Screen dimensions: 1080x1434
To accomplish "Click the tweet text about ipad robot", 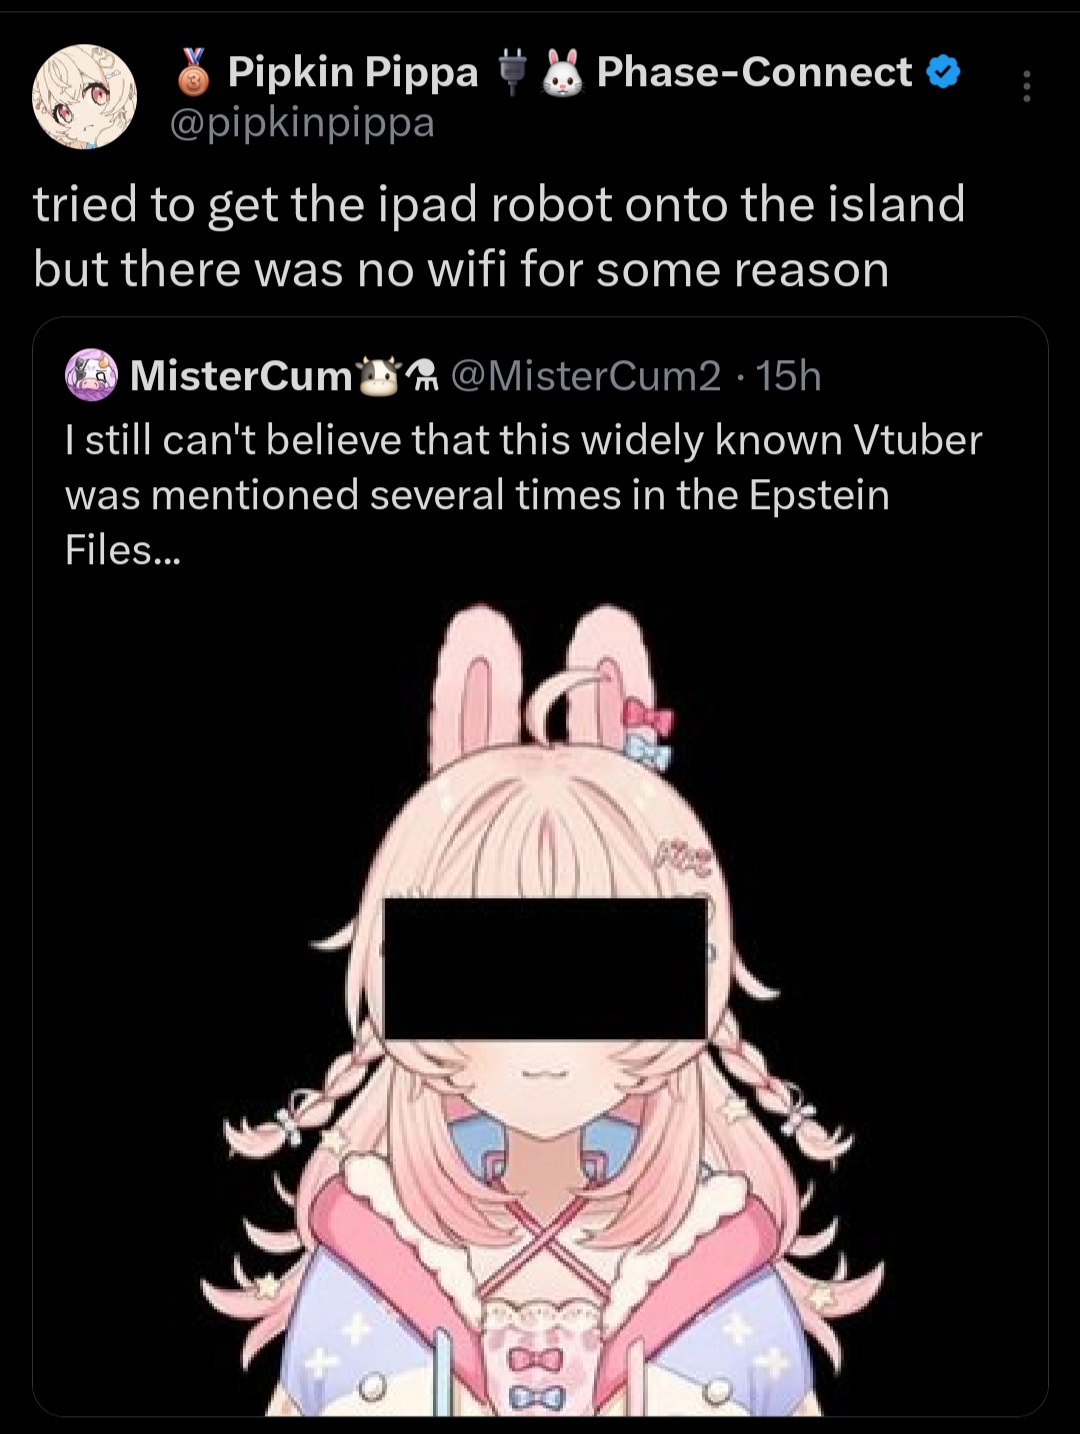I will tap(499, 237).
